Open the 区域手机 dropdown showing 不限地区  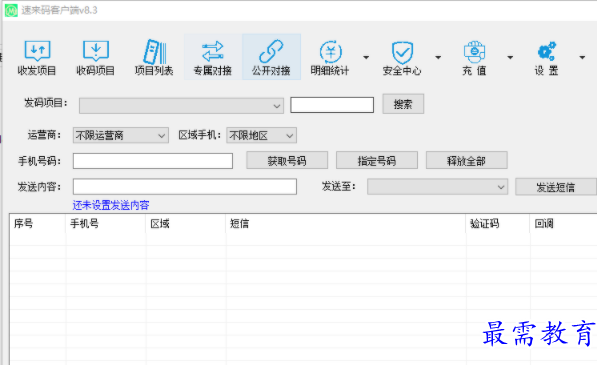click(x=262, y=135)
